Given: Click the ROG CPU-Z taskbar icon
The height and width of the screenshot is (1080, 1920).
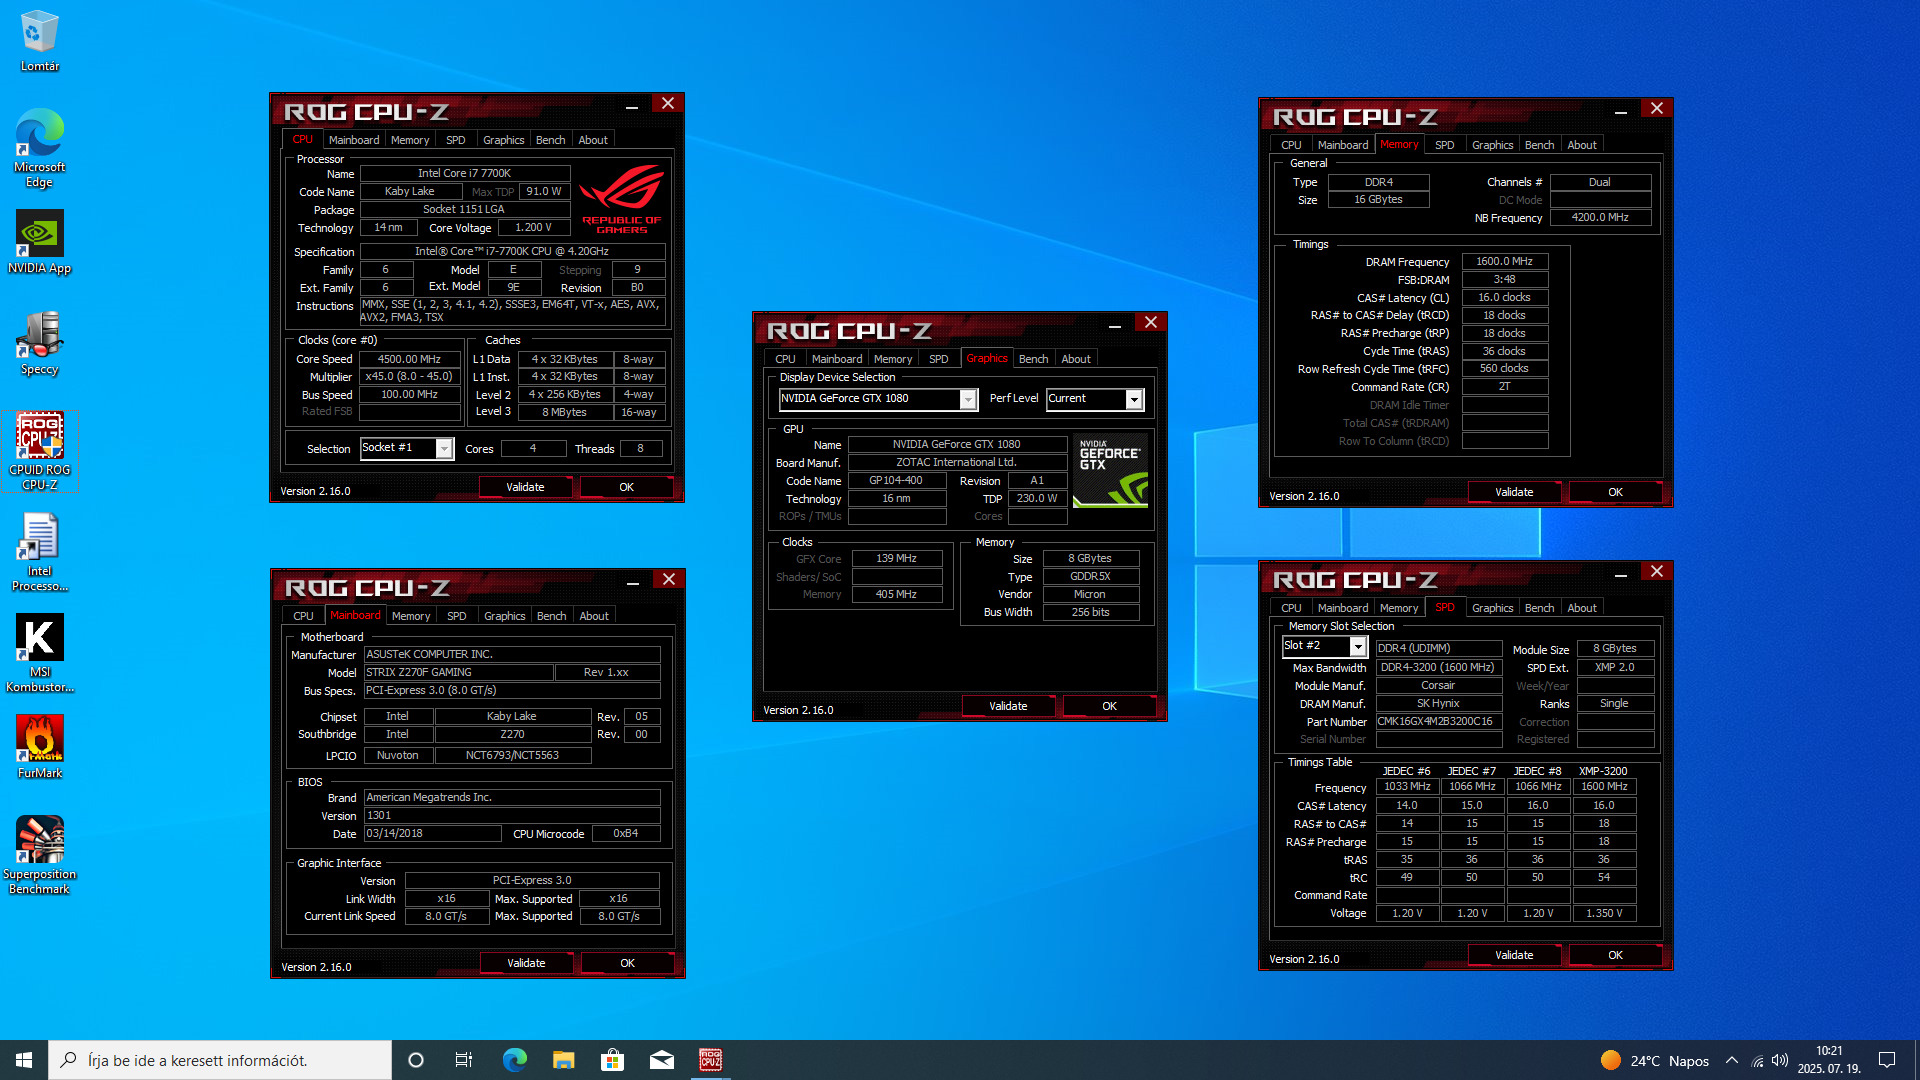Looking at the screenshot, I should (x=710, y=1060).
